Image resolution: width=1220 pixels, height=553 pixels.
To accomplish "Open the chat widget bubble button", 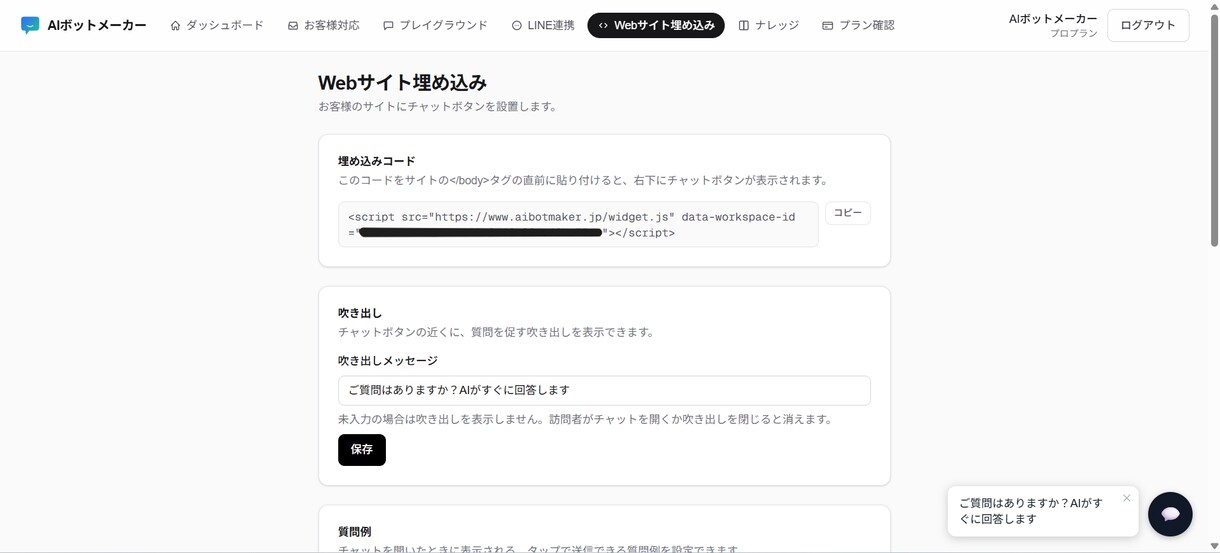I will tap(1170, 514).
